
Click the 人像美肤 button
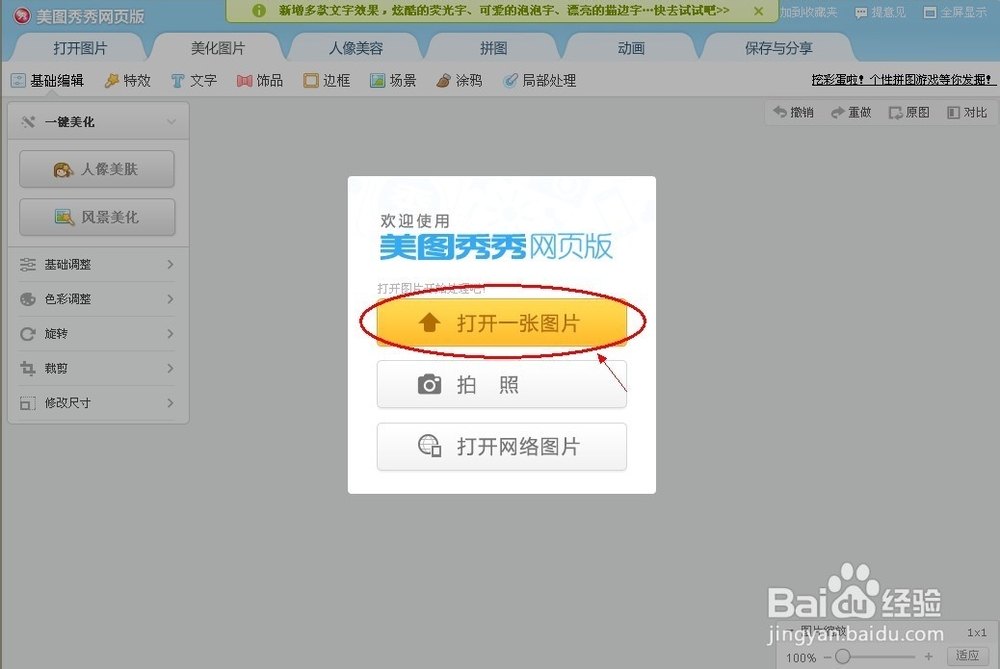pos(97,169)
